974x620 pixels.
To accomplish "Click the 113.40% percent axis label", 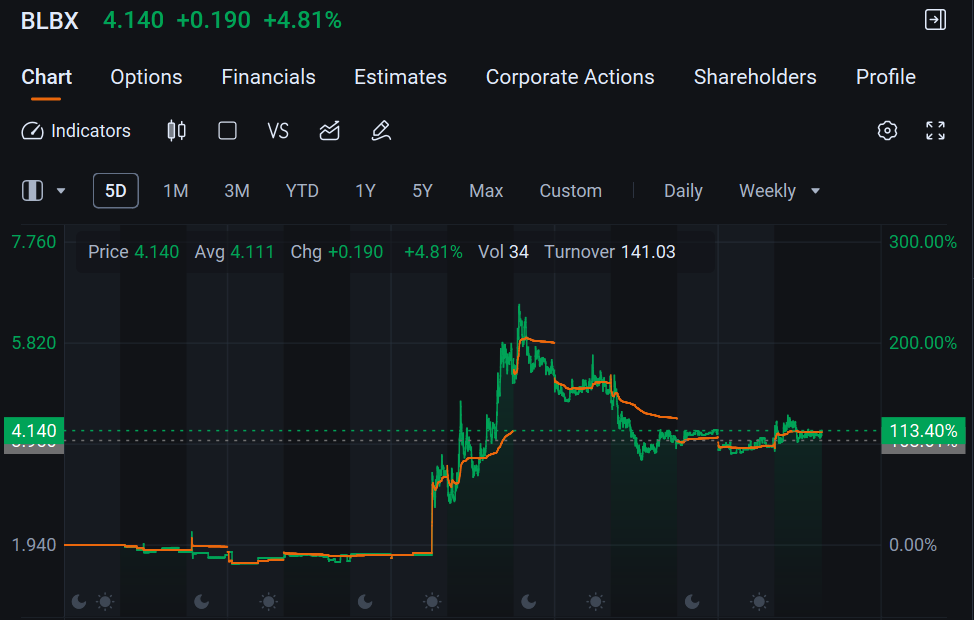I will coord(923,431).
